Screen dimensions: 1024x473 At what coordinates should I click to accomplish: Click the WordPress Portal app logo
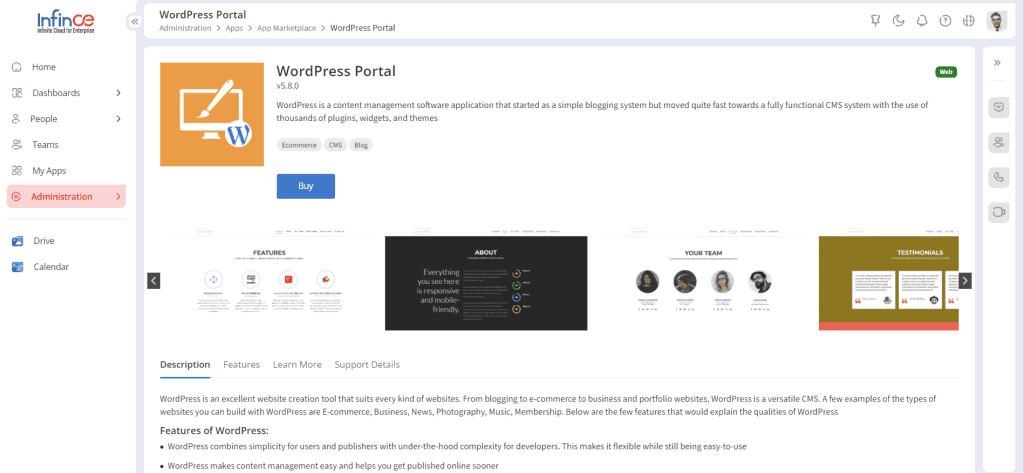click(212, 114)
